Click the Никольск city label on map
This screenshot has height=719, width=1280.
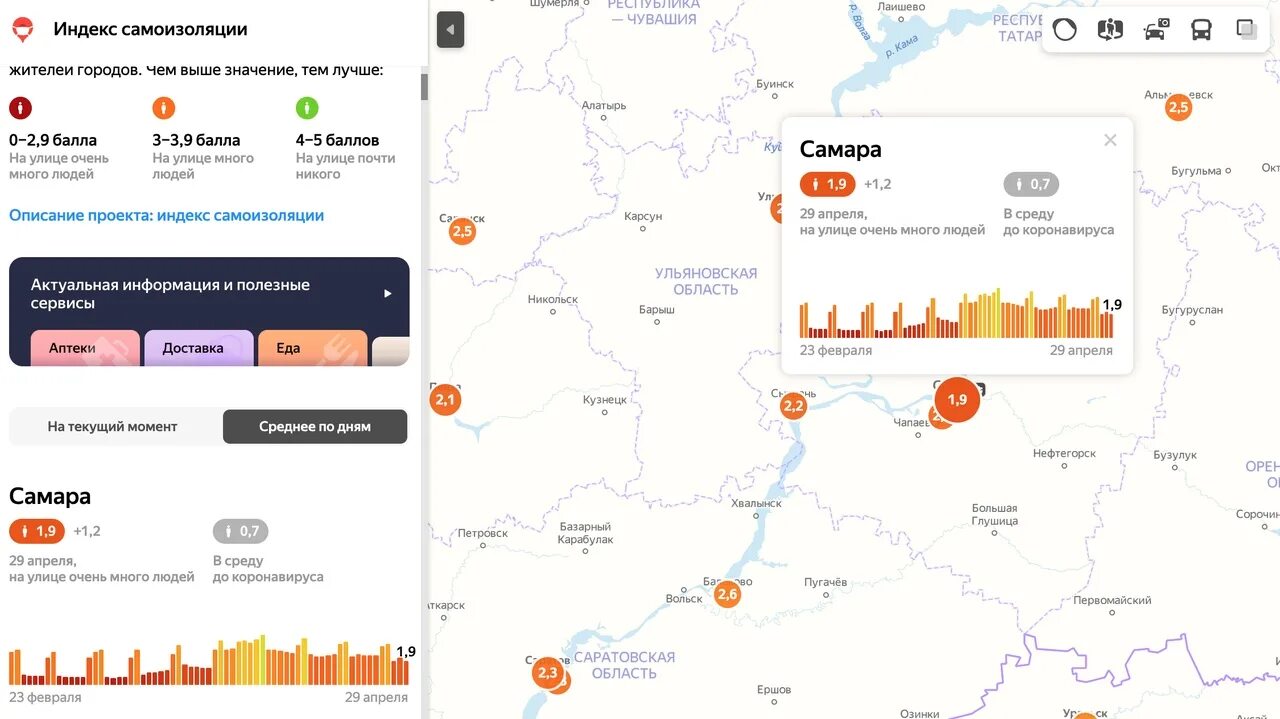pyautogui.click(x=553, y=299)
